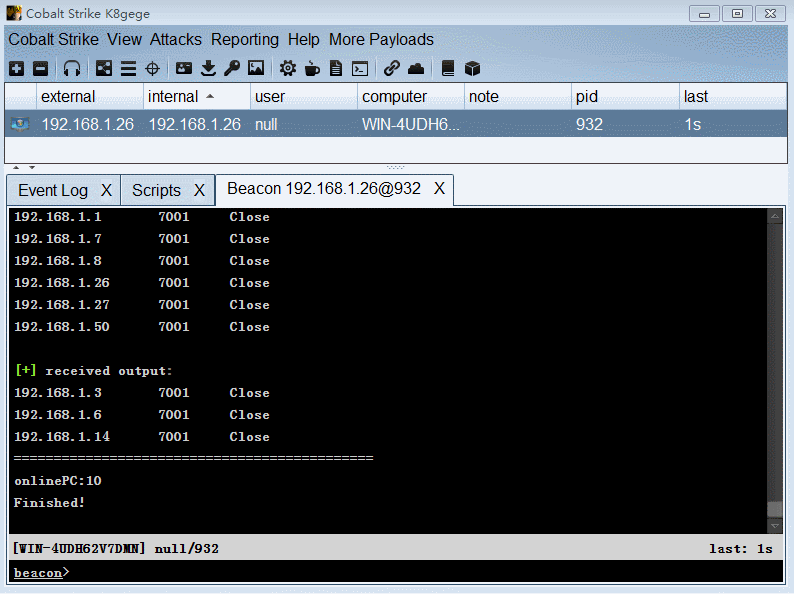
Task: Open the credentials card icon
Action: [184, 68]
